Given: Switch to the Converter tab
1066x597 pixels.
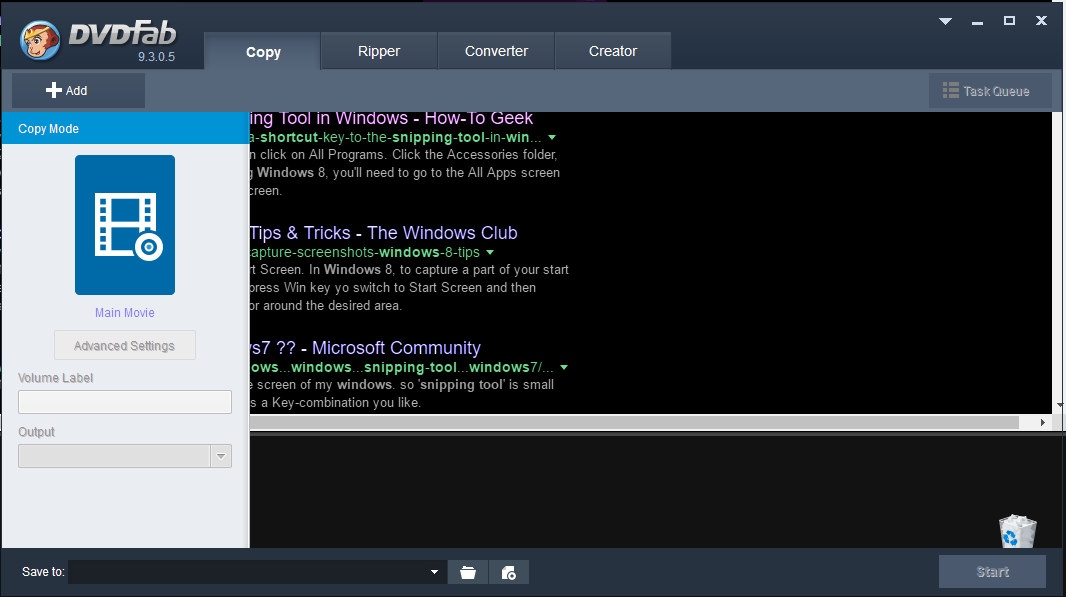Looking at the screenshot, I should click(496, 51).
